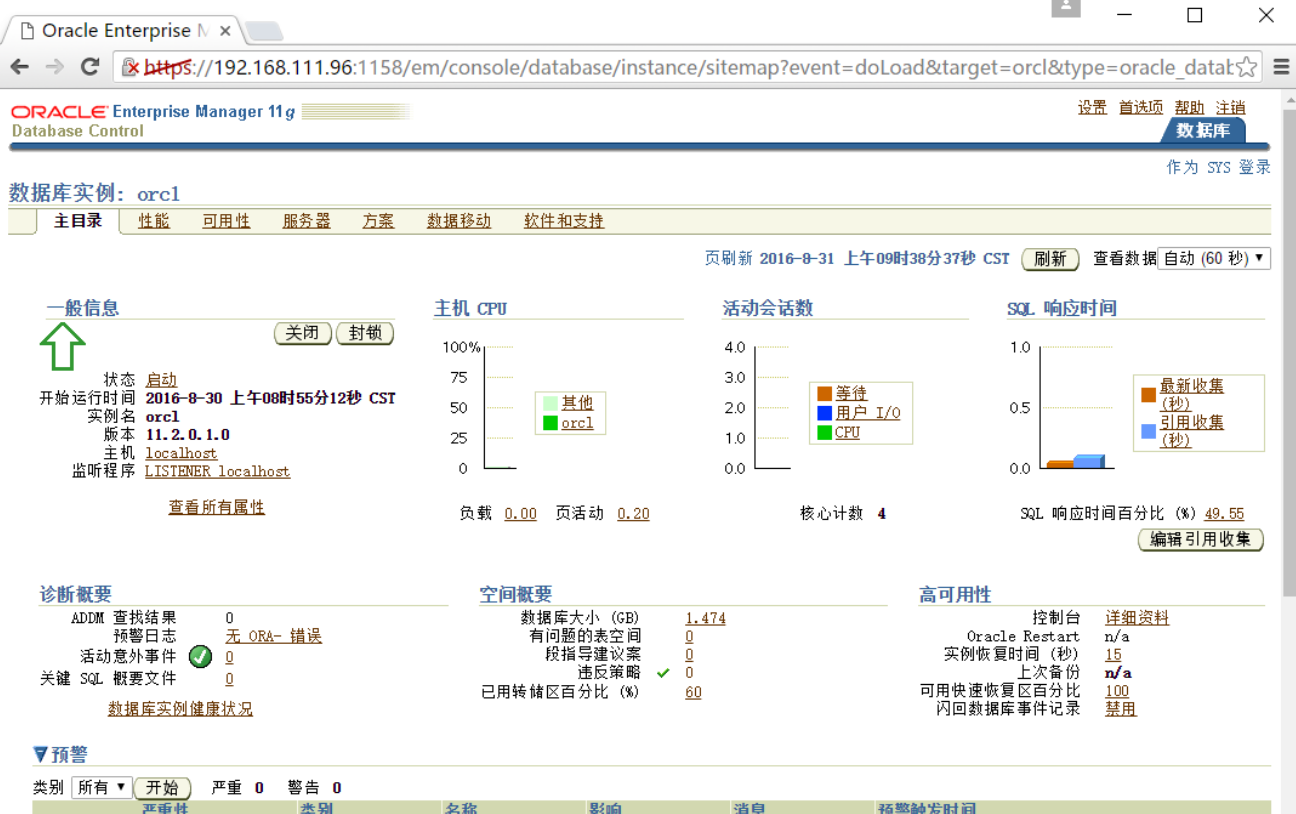
Task: Click the 负载 value 0.00
Action: point(520,513)
